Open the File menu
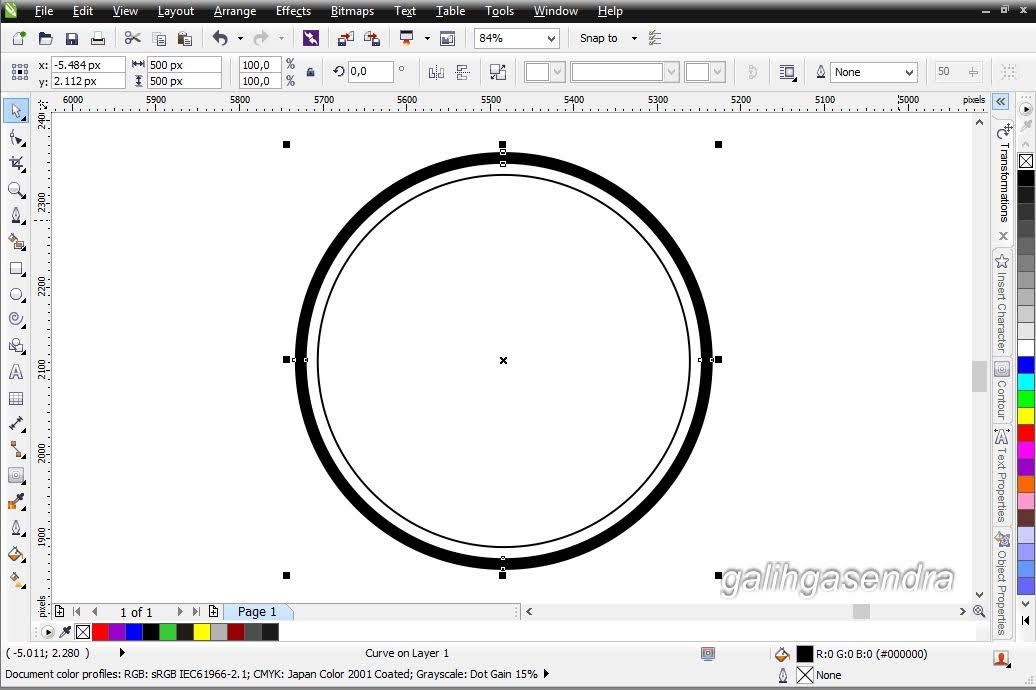The image size is (1036, 690). pyautogui.click(x=44, y=11)
